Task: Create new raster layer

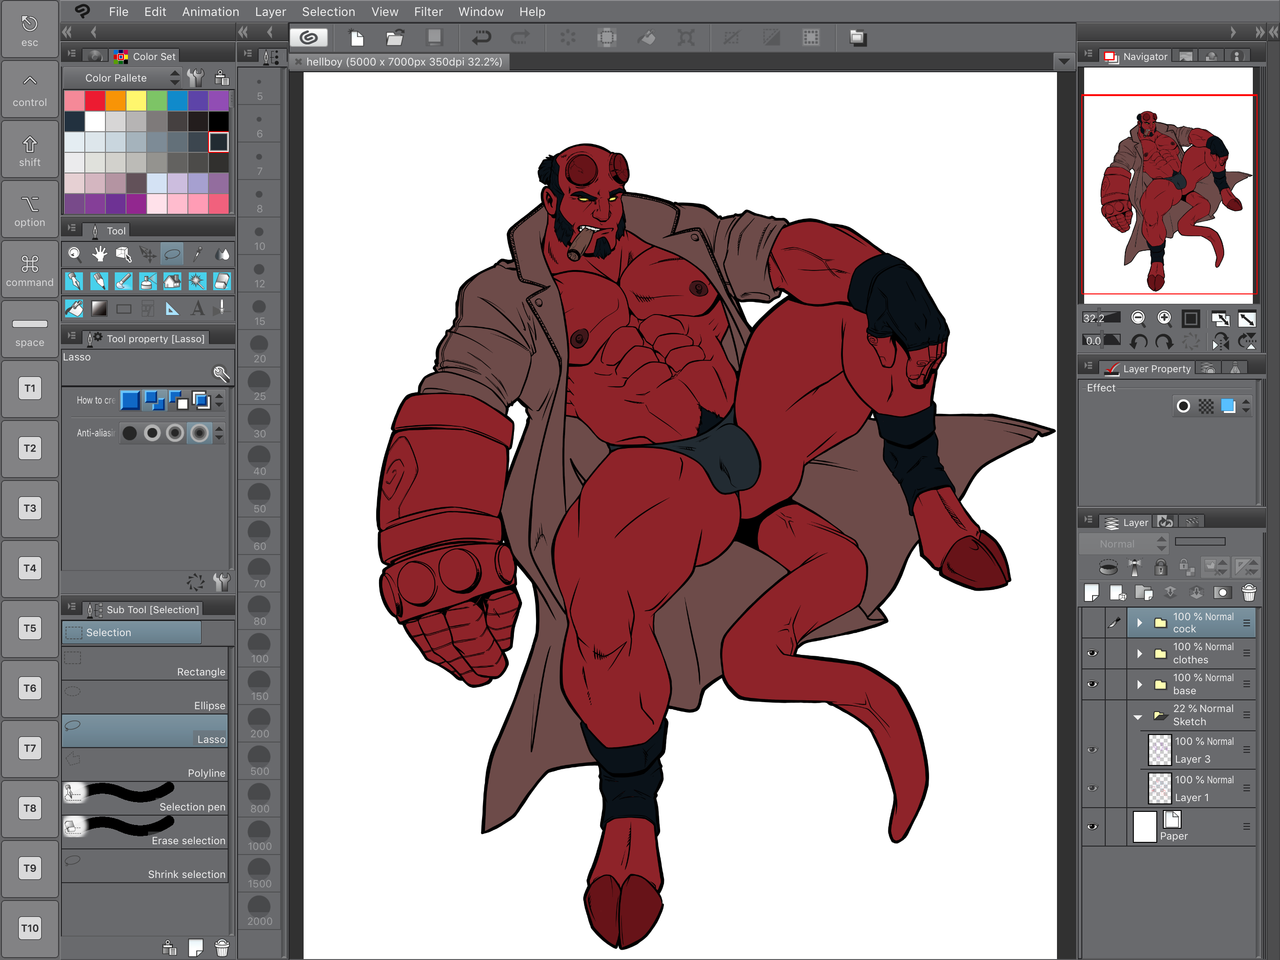Action: coord(1091,592)
